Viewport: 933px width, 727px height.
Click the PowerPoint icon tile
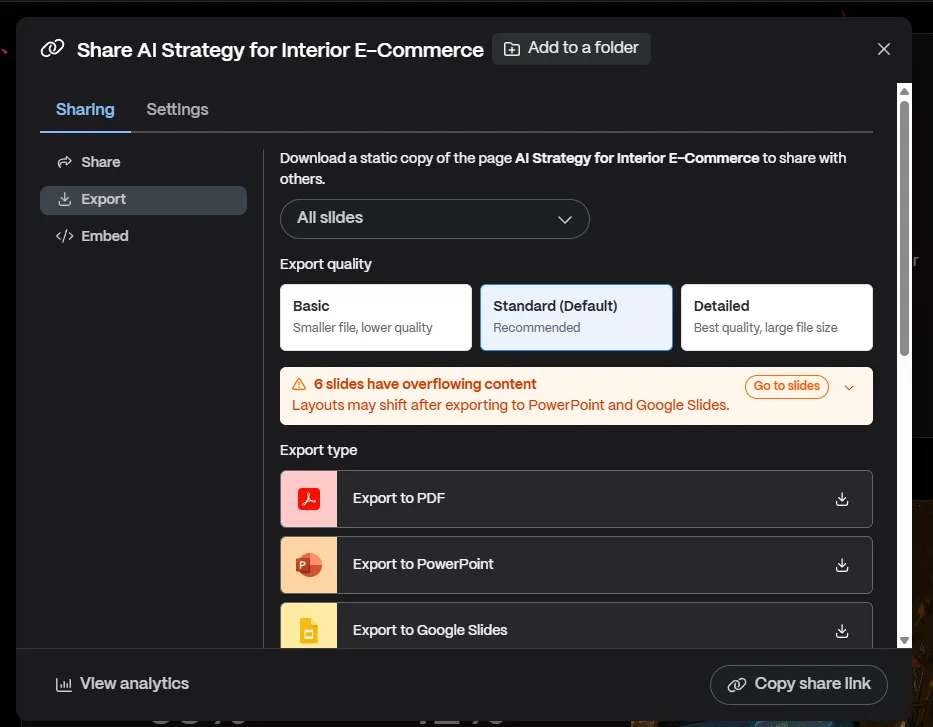coord(309,565)
